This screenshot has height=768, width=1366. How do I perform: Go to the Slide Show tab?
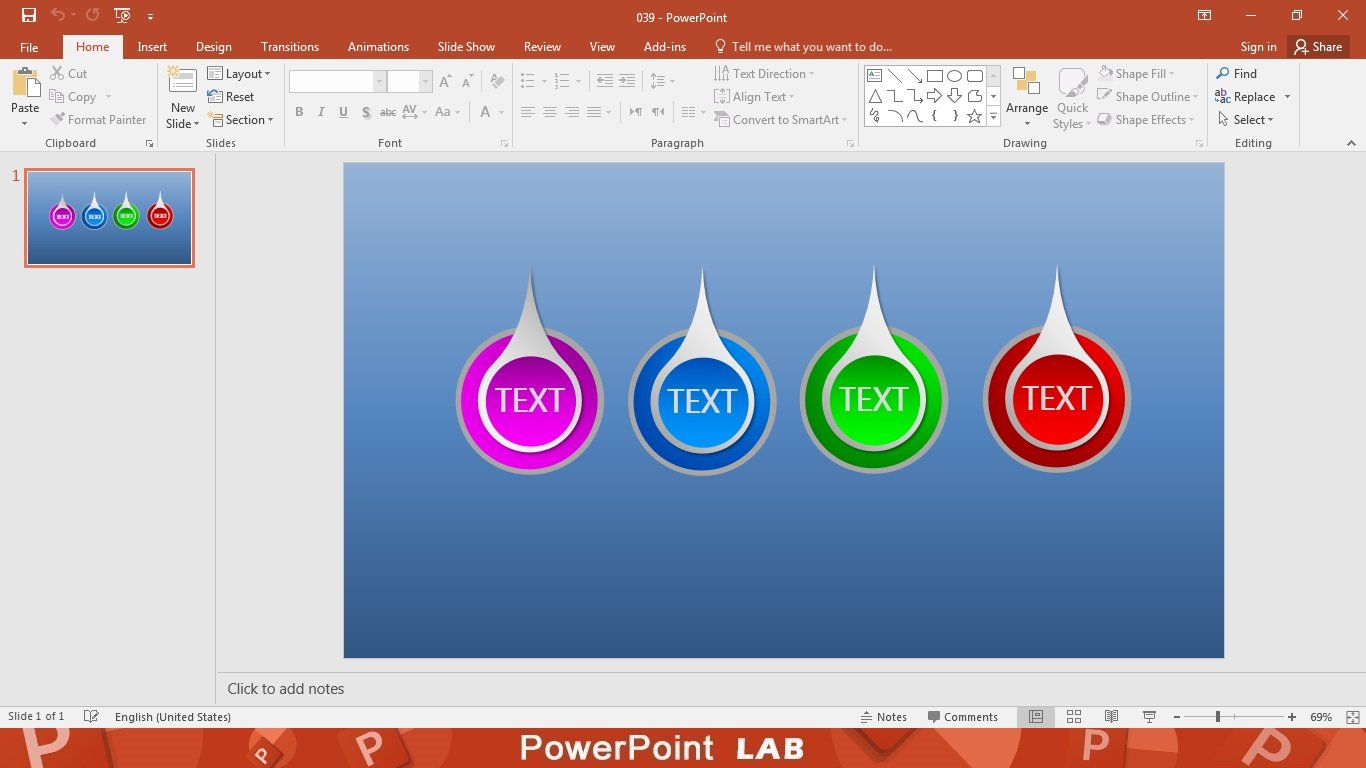coord(466,47)
